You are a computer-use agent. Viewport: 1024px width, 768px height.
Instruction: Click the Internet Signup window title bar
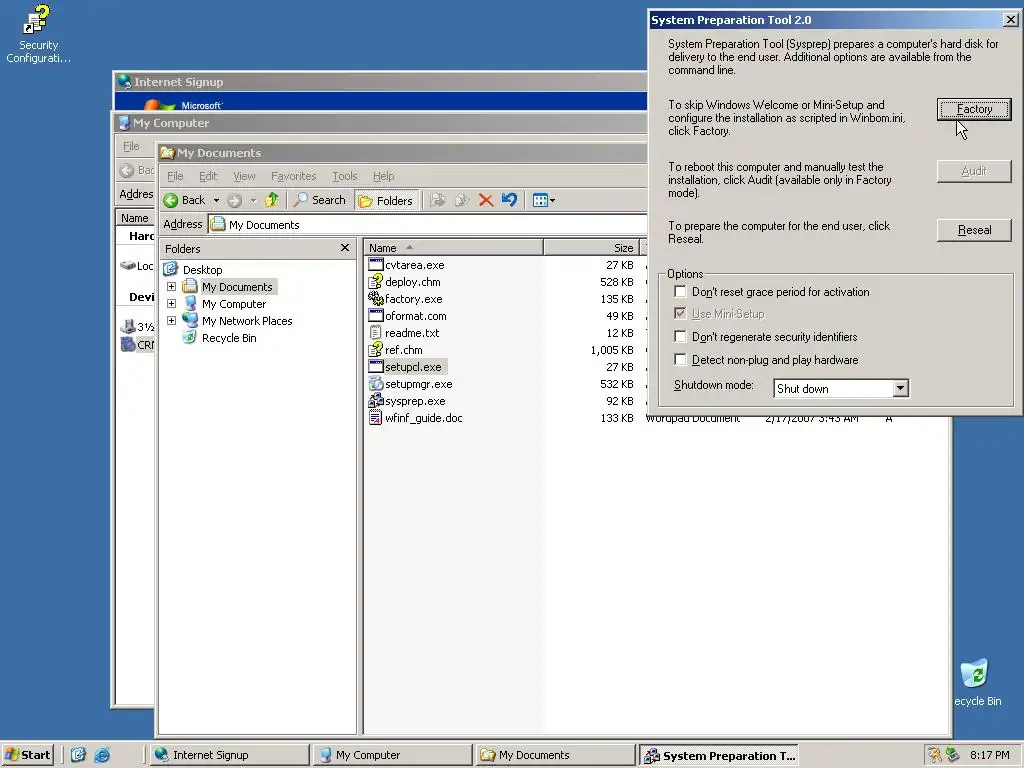381,82
